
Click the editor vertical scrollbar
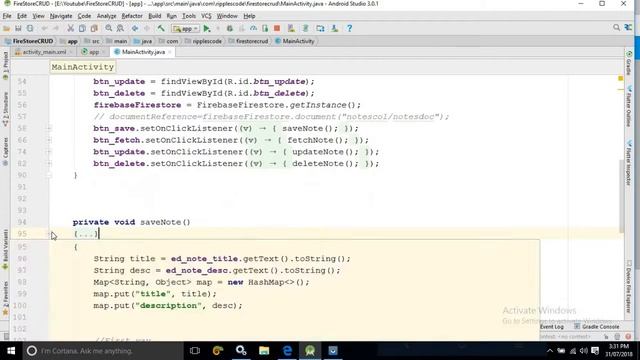(x=621, y=196)
